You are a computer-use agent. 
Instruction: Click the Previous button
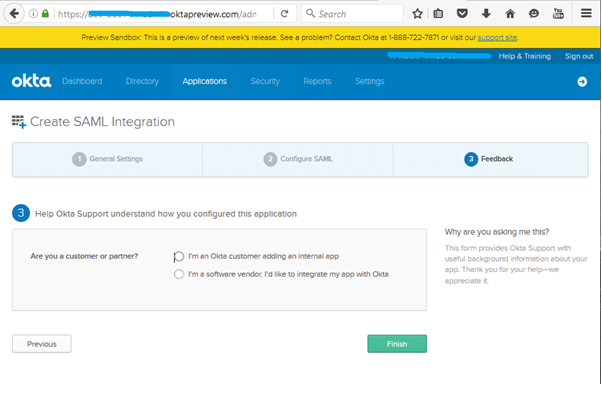pos(41,344)
